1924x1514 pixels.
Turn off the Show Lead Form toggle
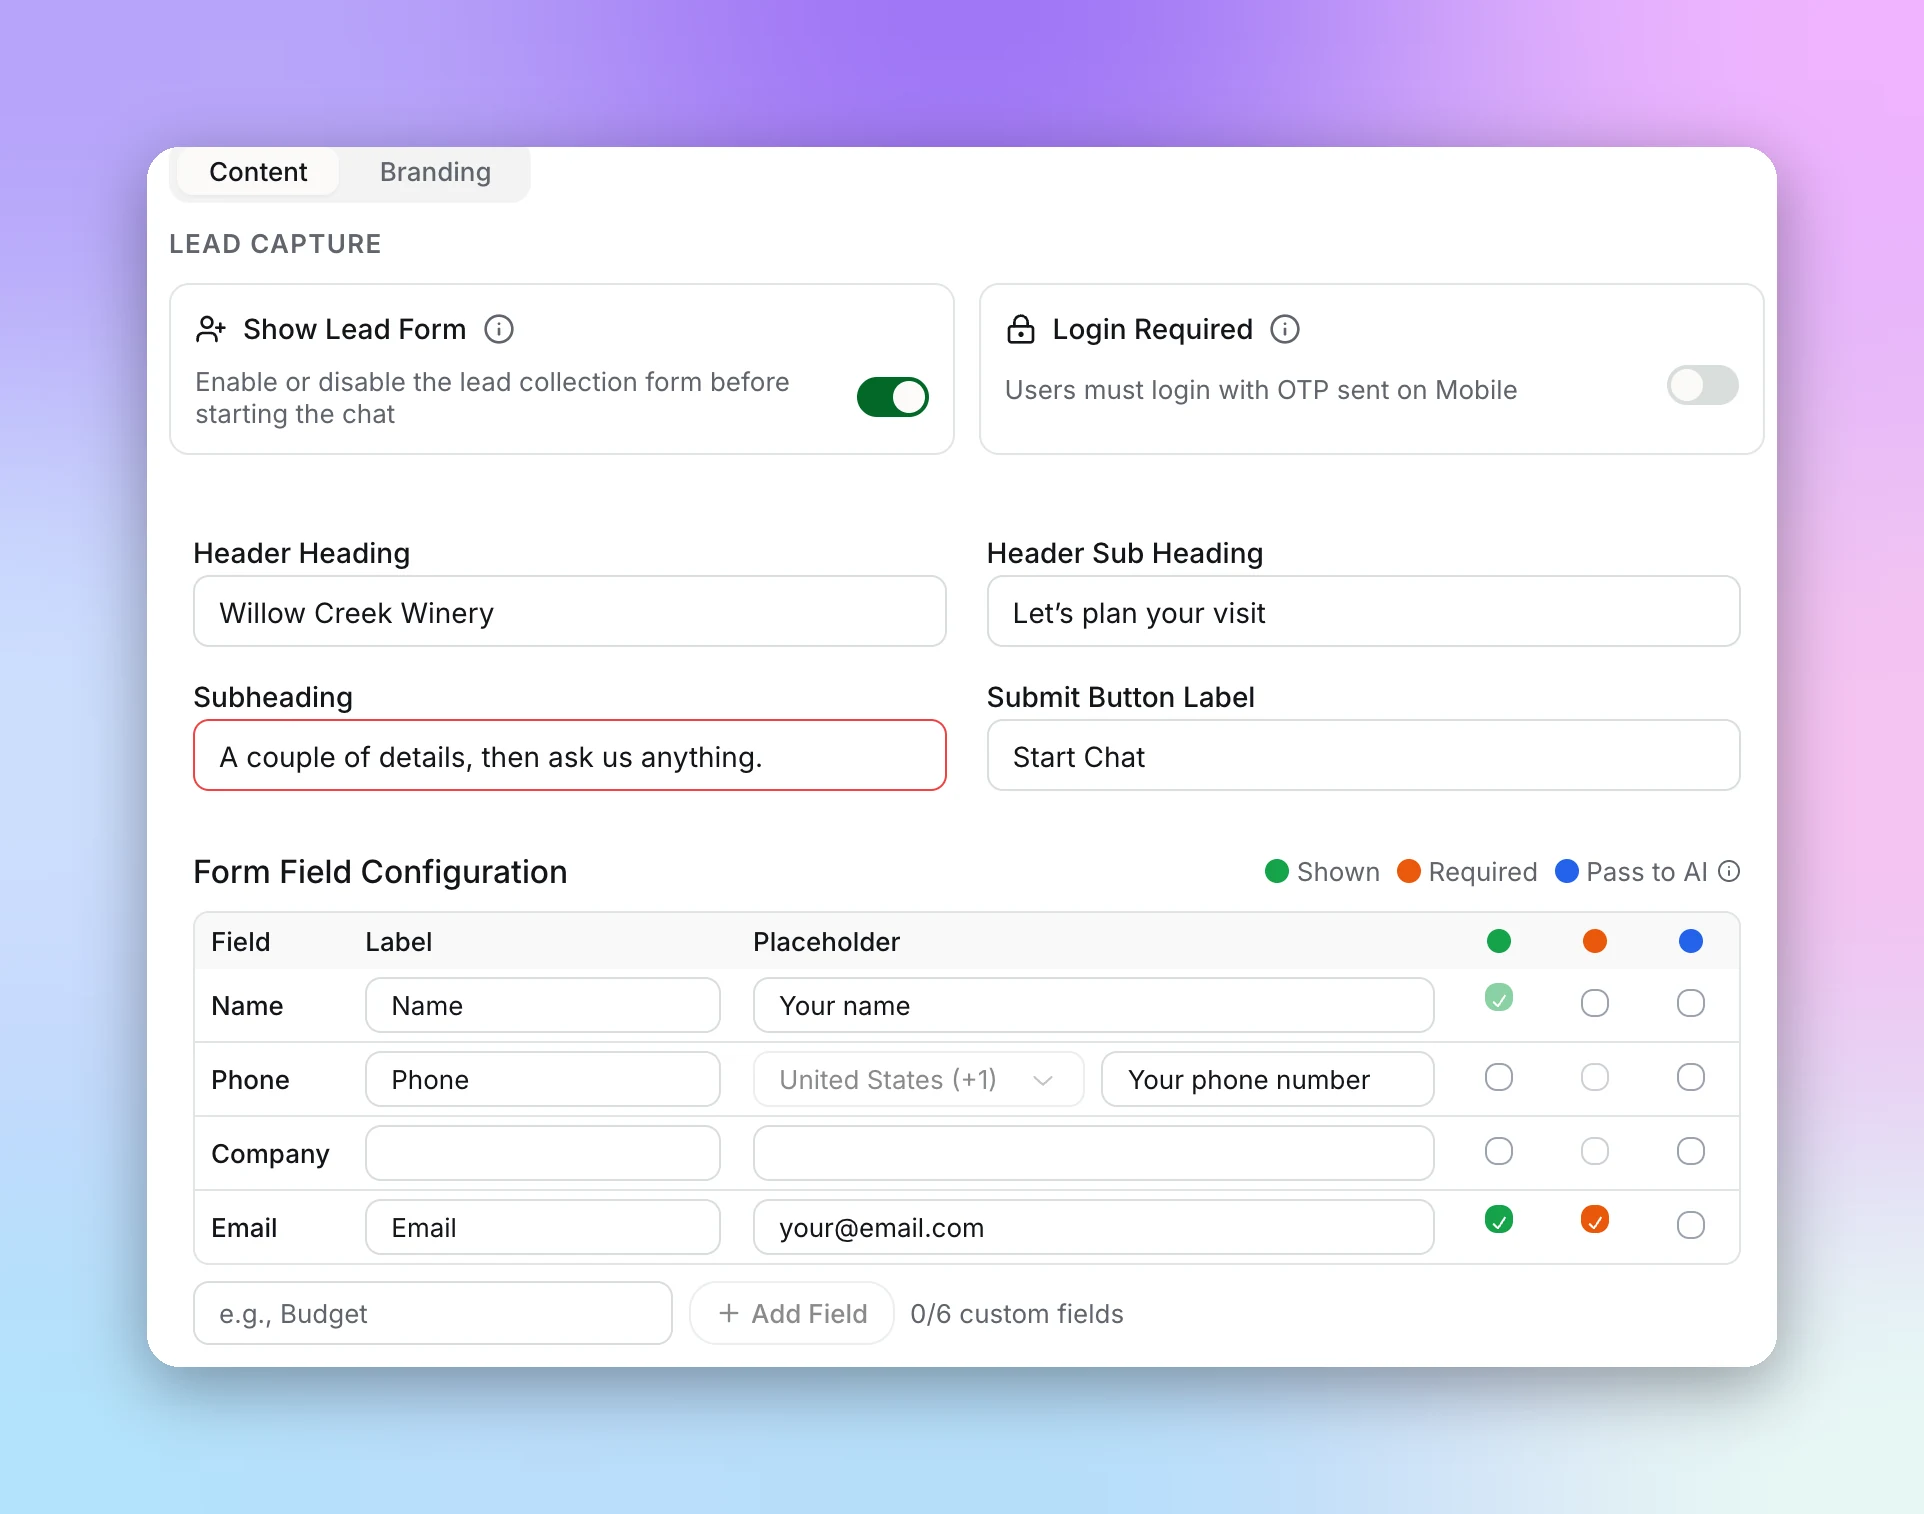tap(893, 397)
